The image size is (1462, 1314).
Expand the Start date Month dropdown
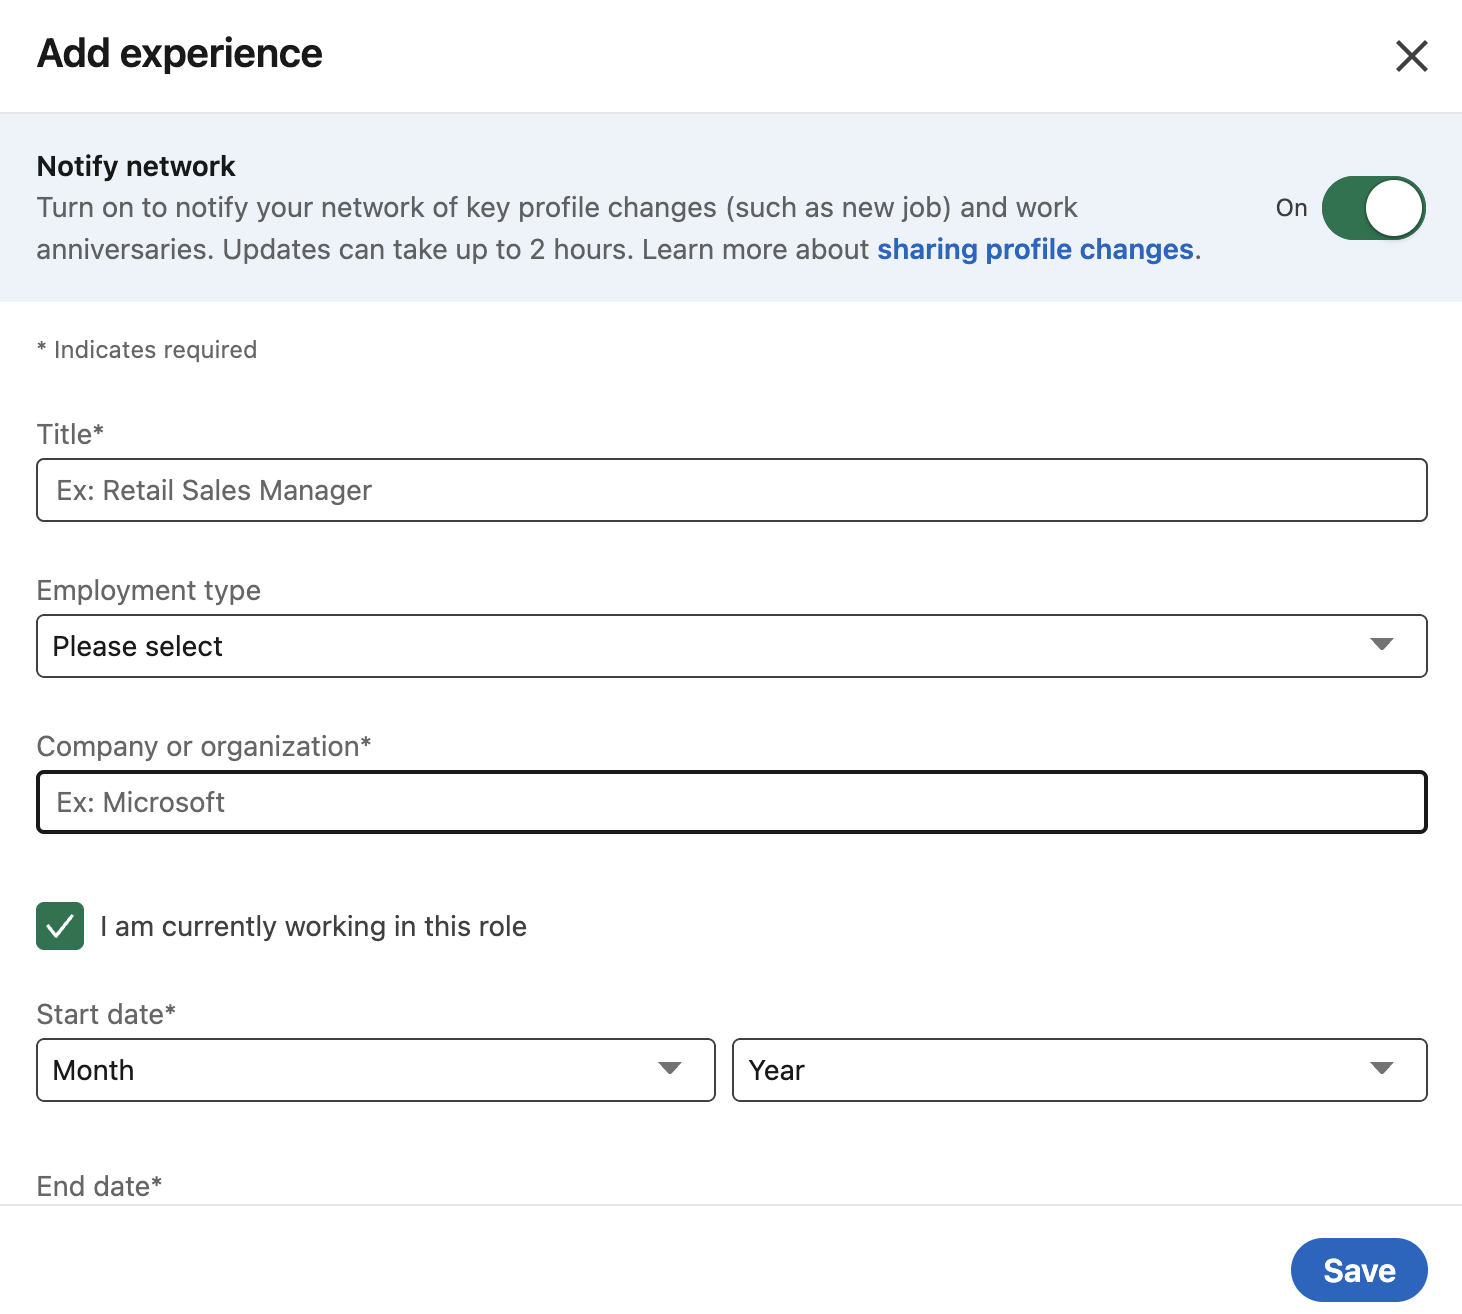click(375, 1070)
